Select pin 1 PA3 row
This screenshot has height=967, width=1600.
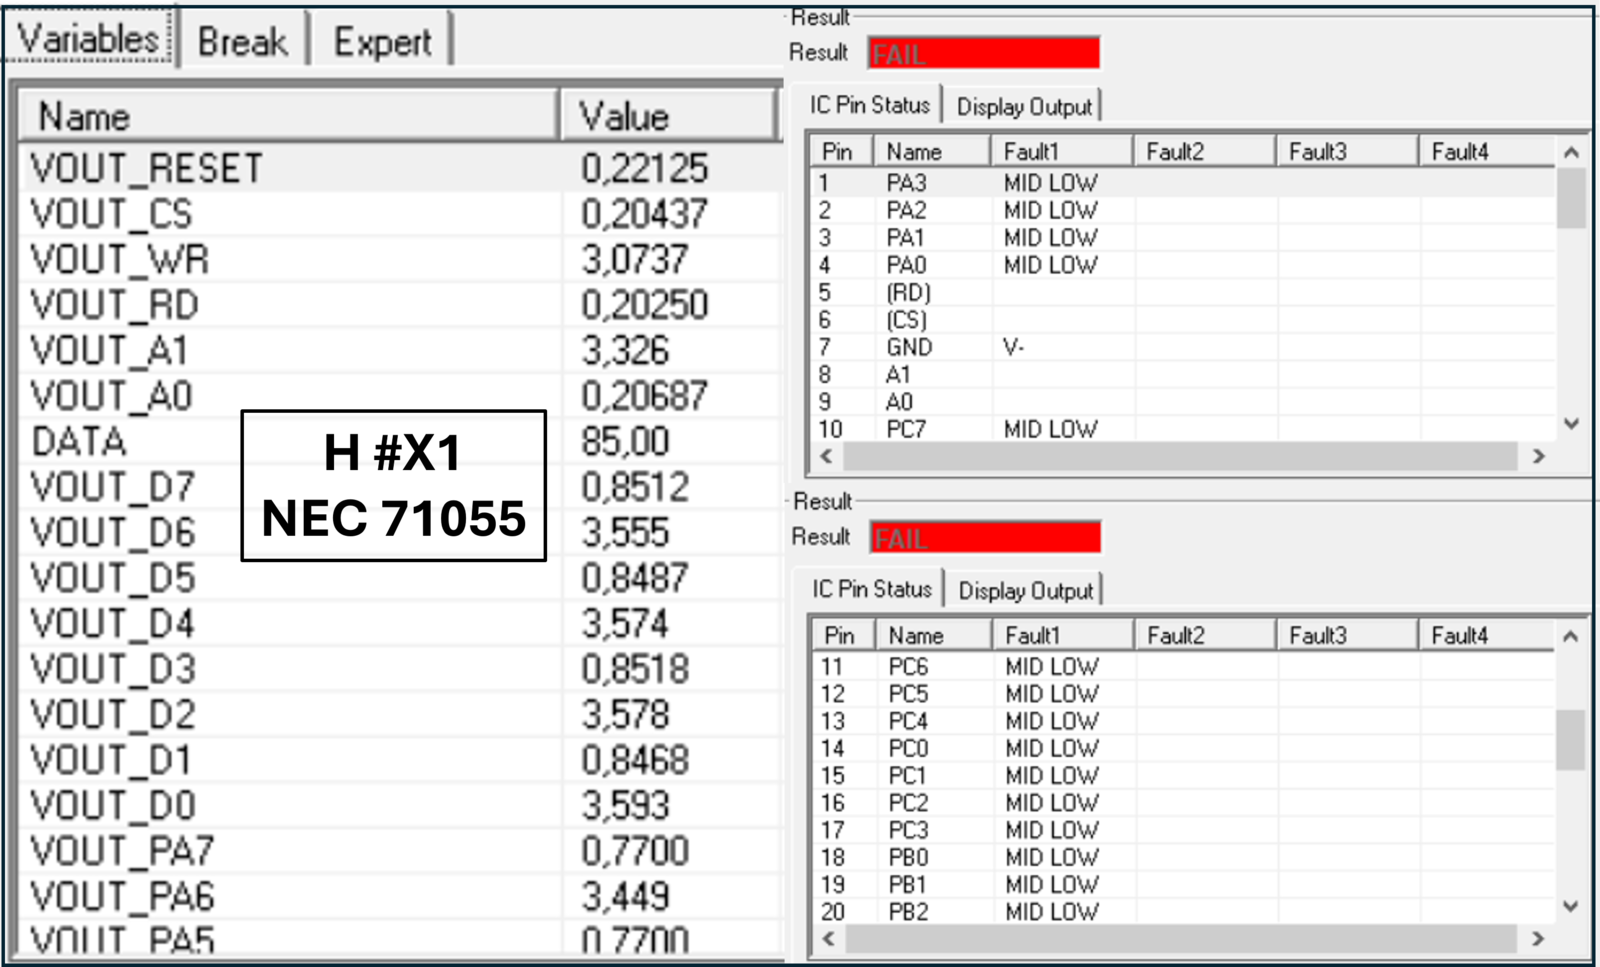coord(1182,183)
